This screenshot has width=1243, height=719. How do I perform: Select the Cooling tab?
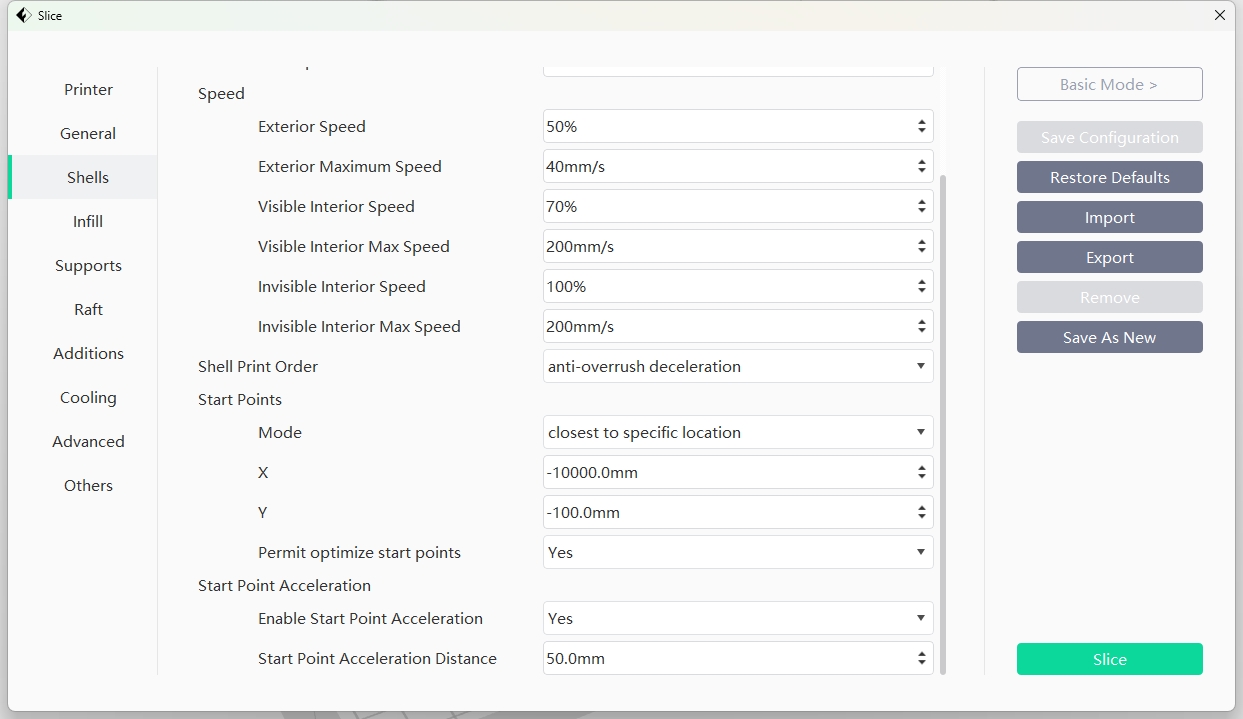click(x=88, y=397)
